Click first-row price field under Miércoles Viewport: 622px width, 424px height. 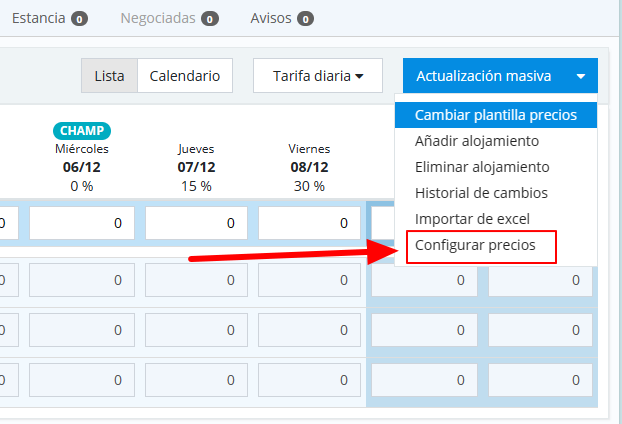click(82, 224)
